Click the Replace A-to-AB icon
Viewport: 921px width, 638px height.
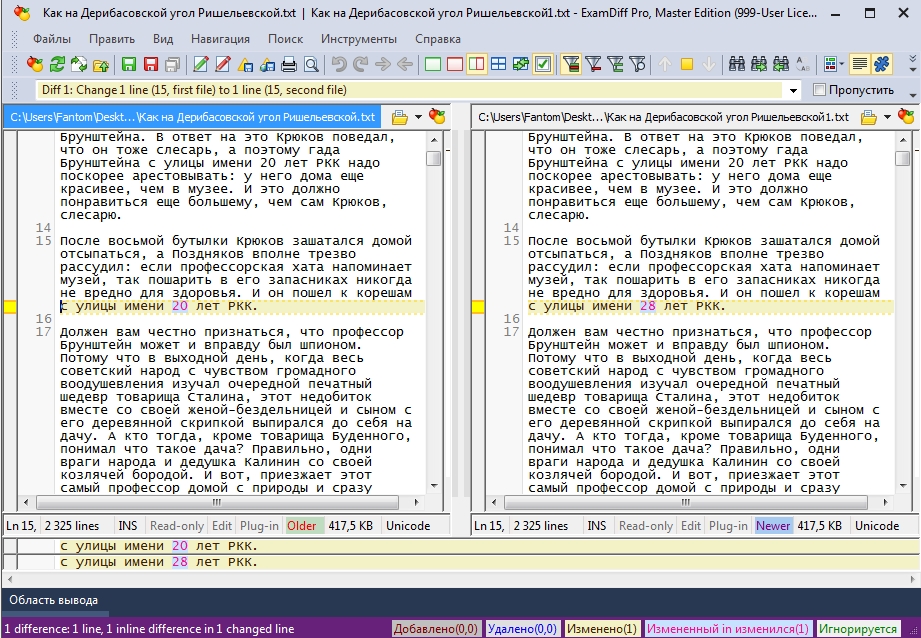click(x=802, y=64)
